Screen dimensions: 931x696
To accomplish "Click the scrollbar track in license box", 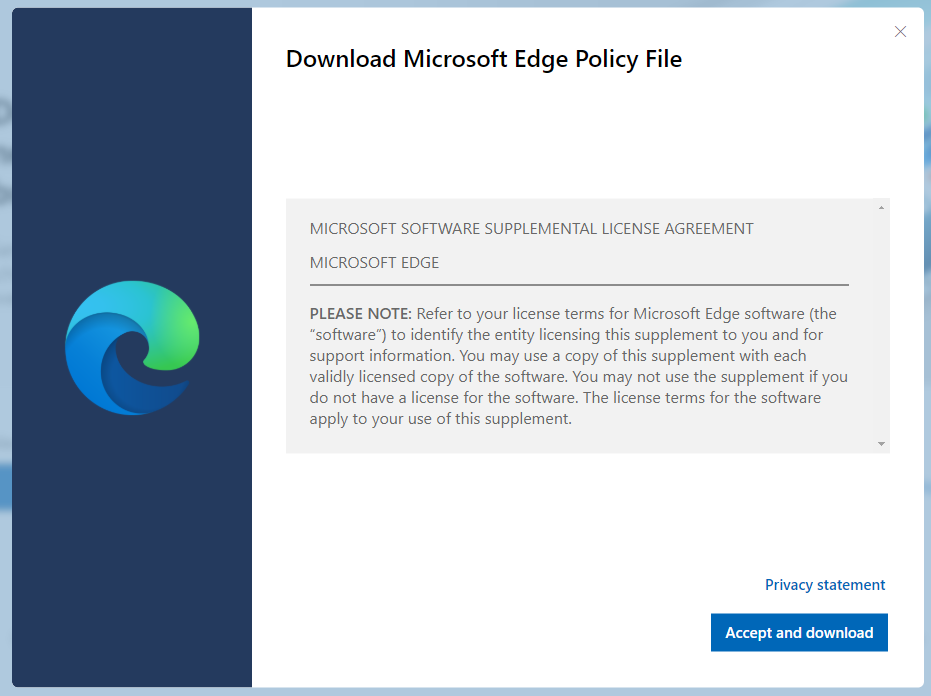I will pos(881,325).
